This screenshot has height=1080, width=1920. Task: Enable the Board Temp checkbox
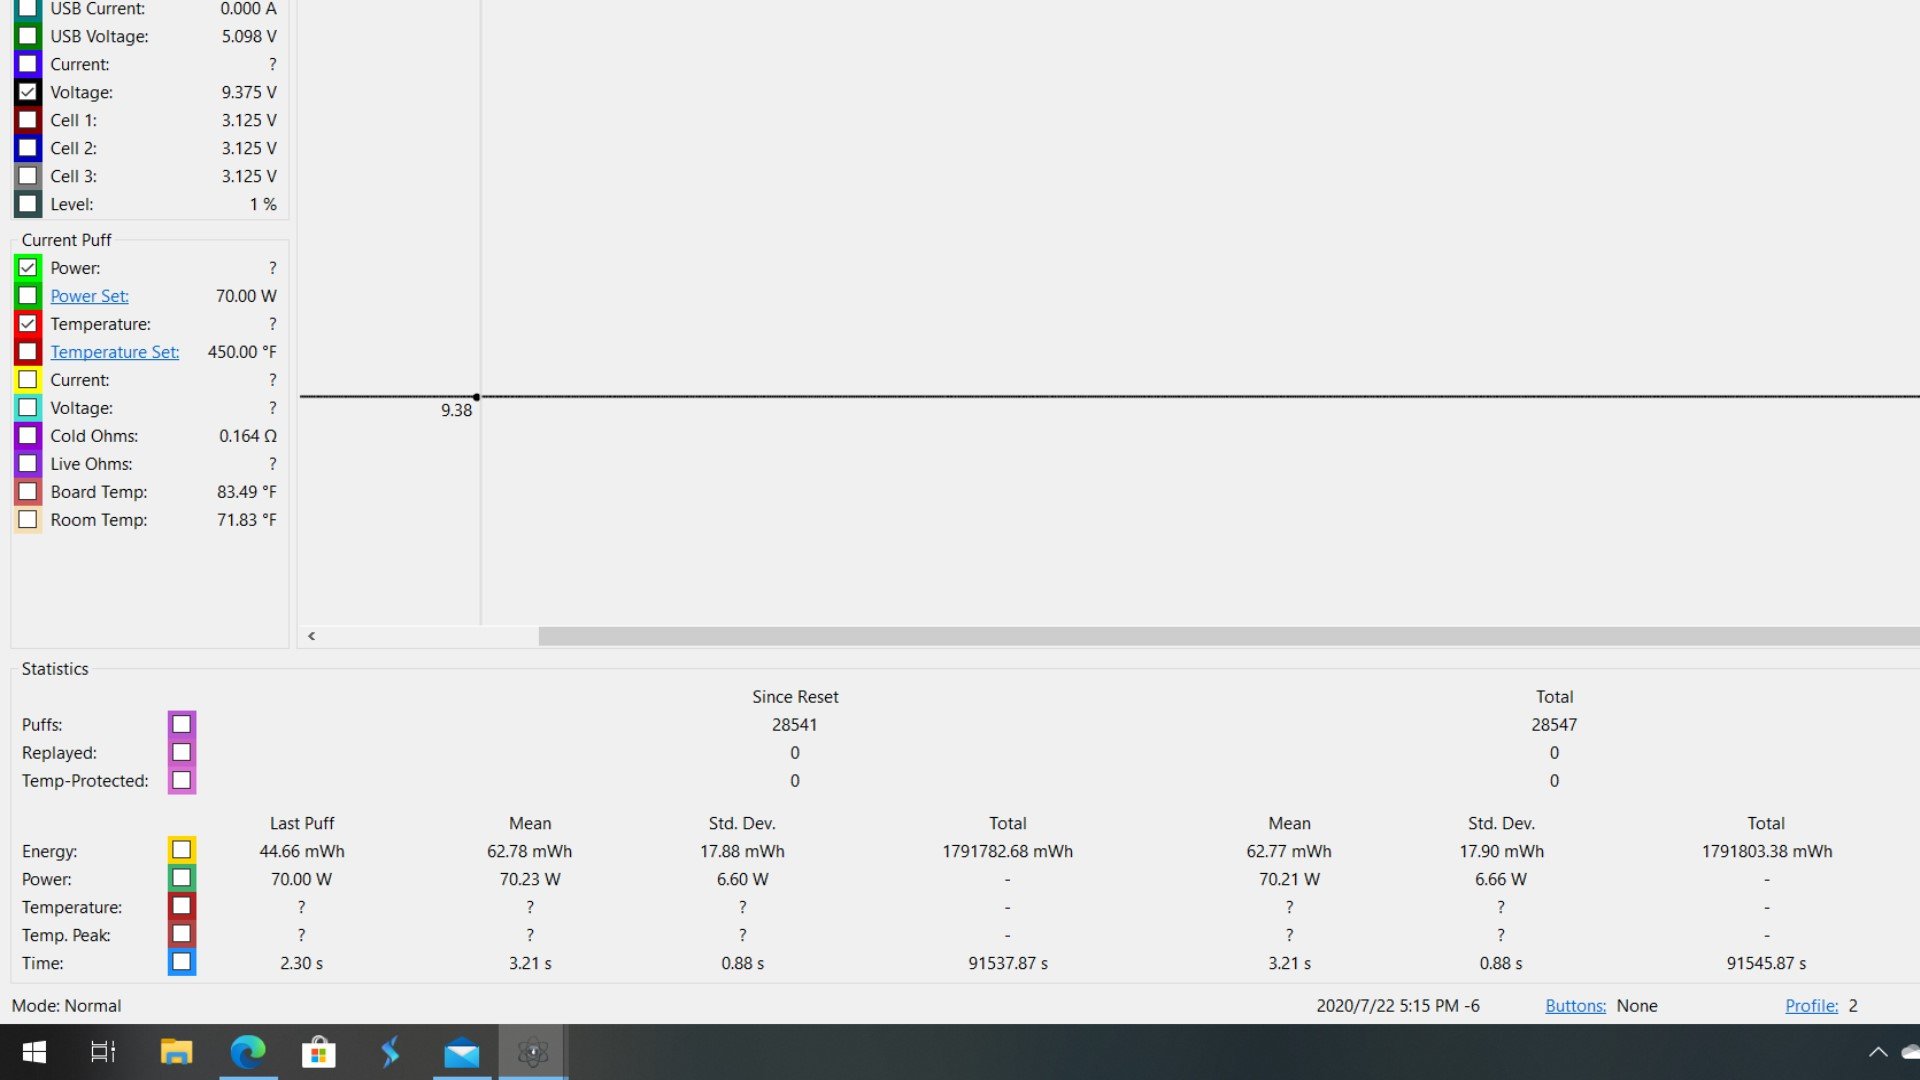(x=28, y=492)
